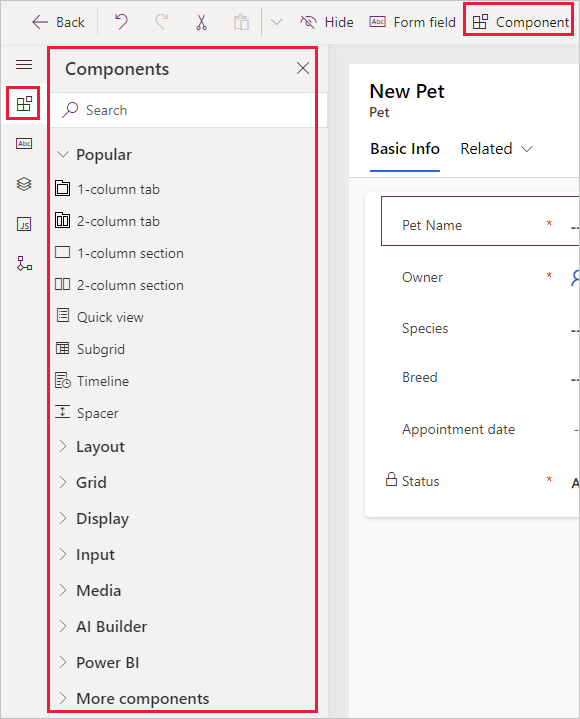Open the paste options dropdown arrow
This screenshot has height=719, width=580.
pos(276,22)
